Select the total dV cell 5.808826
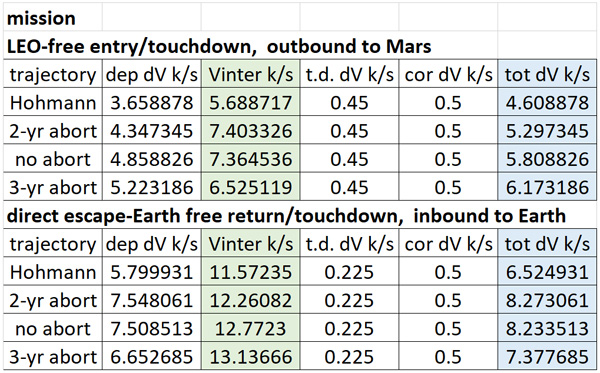600x373 pixels. (x=547, y=159)
